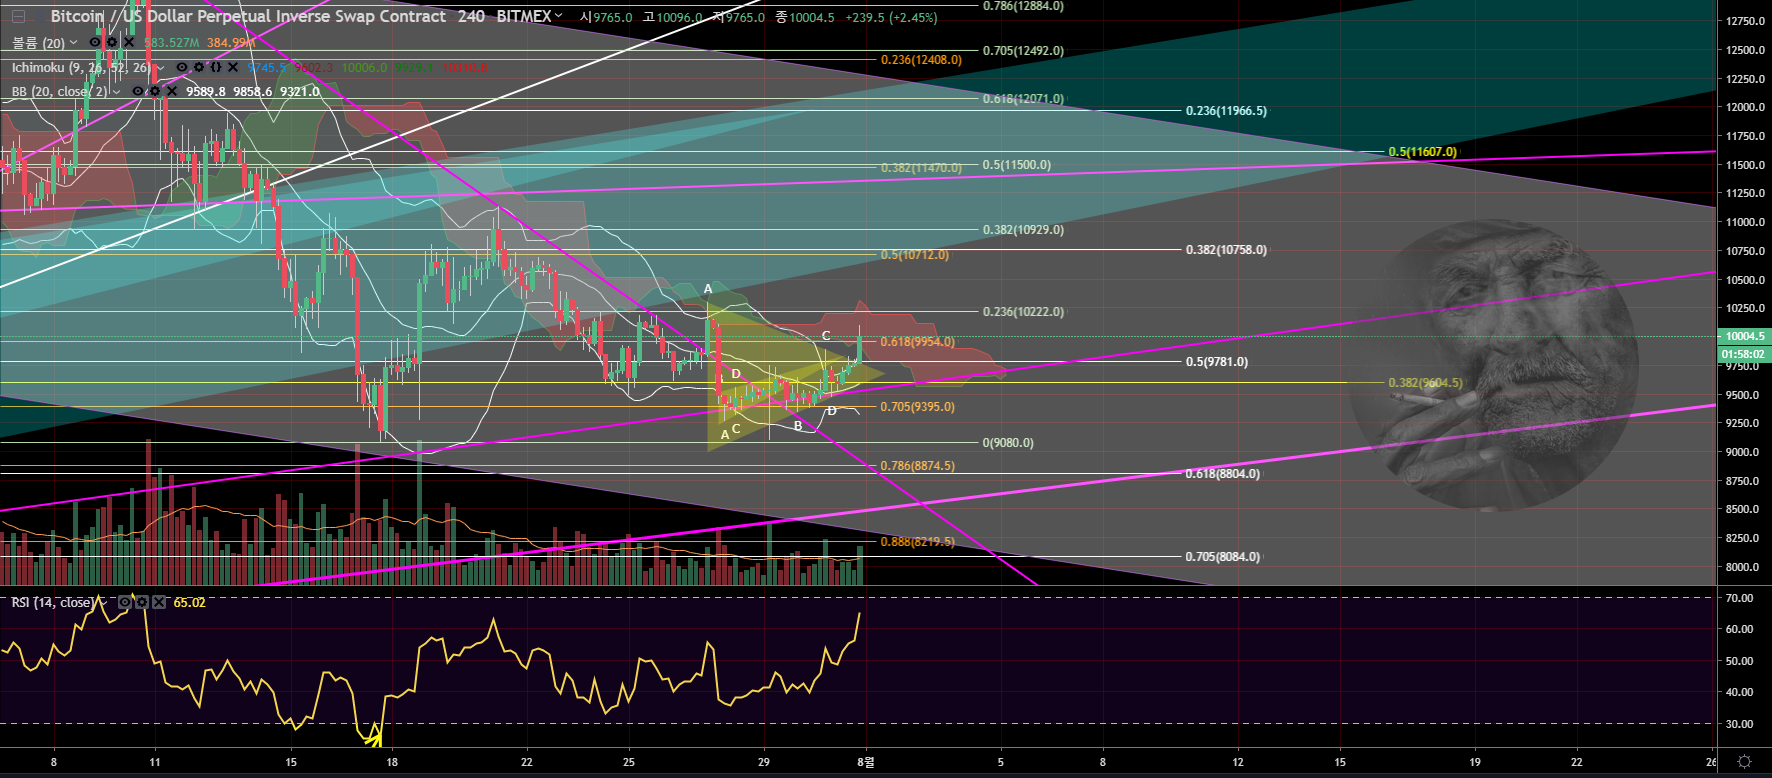The image size is (1772, 778).
Task: Click the 0.5(10712.0) Fibonacci label
Action: coord(914,255)
